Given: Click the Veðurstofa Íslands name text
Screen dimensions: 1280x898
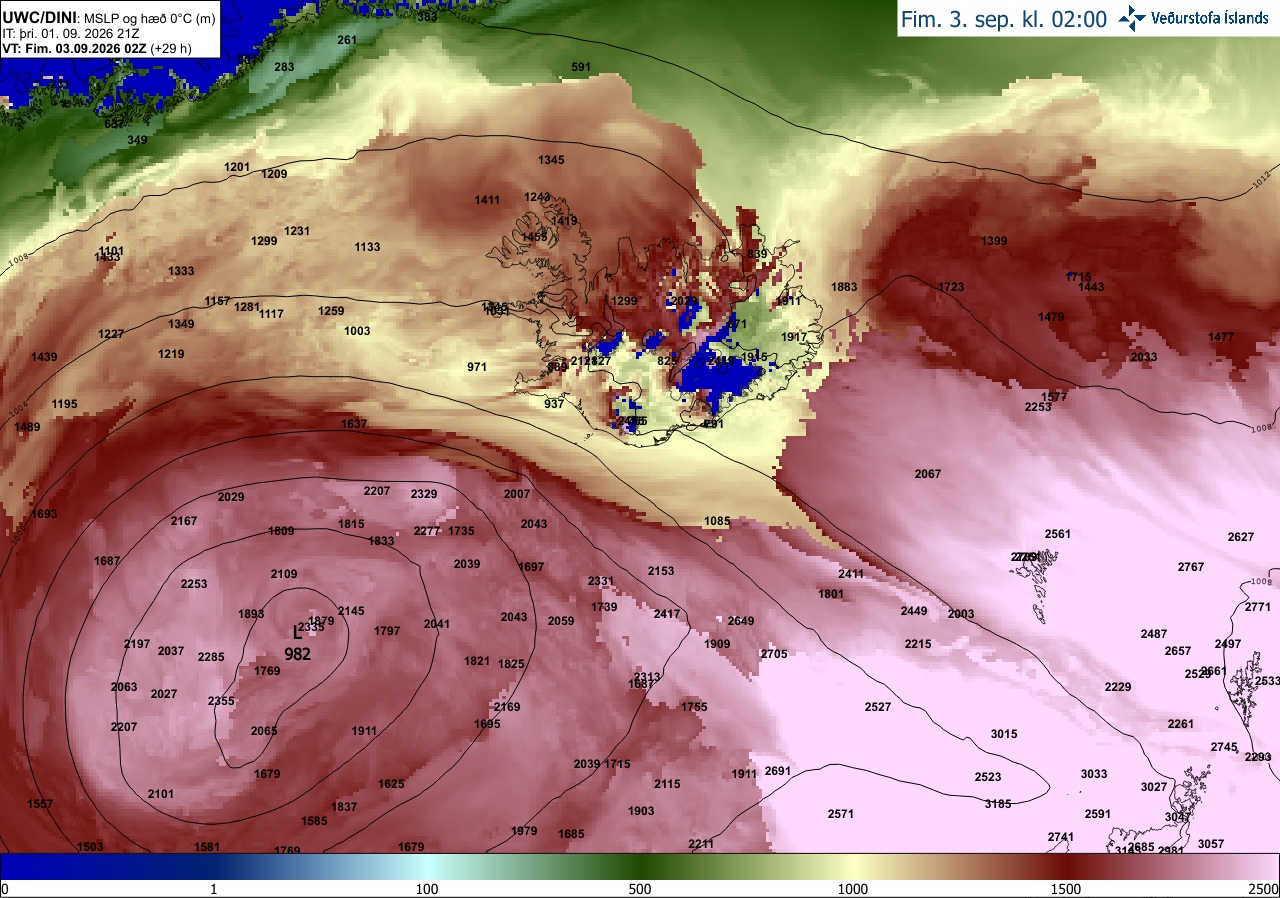Looking at the screenshot, I should (1210, 18).
